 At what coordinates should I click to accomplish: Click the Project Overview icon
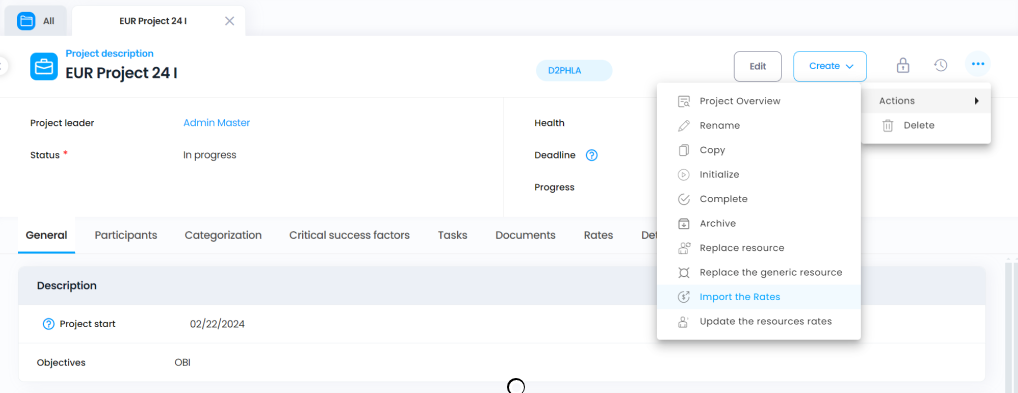pos(683,101)
